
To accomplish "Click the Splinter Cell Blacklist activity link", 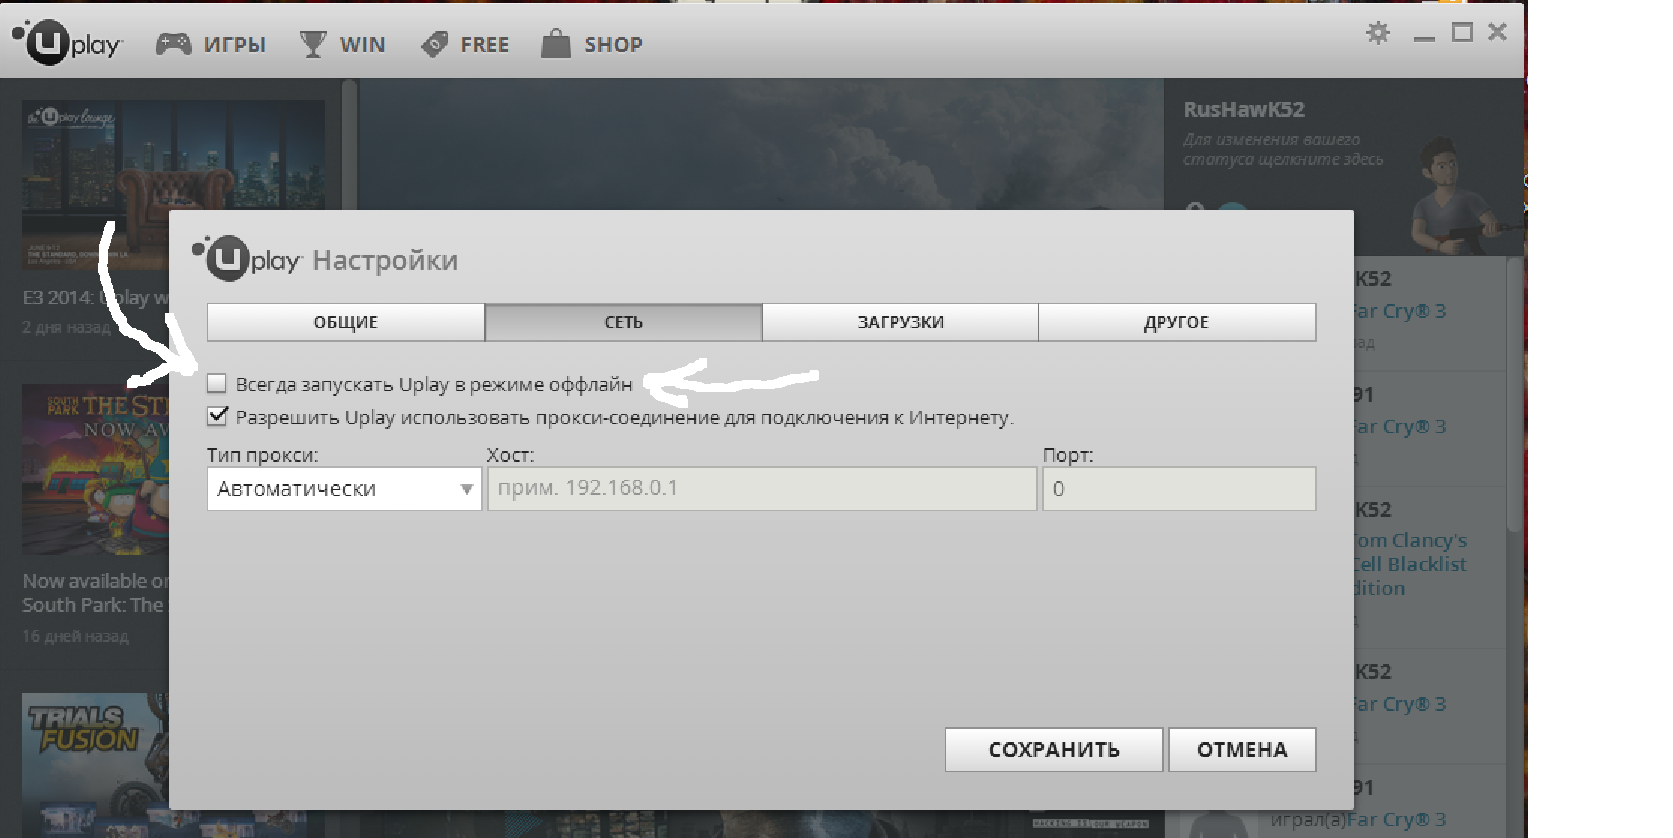I will tap(1410, 564).
